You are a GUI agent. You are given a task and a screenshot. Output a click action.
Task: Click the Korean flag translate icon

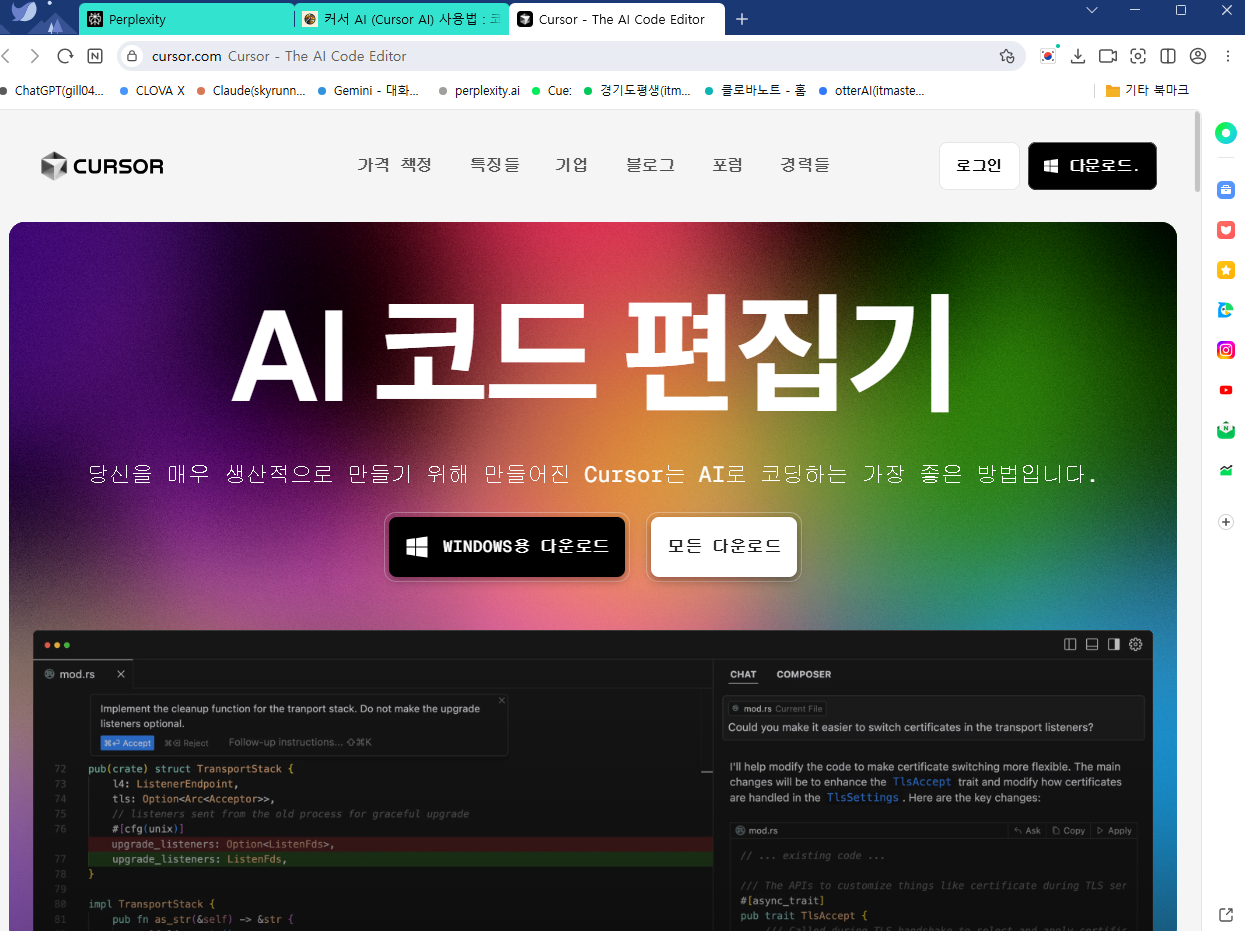[x=1048, y=56]
